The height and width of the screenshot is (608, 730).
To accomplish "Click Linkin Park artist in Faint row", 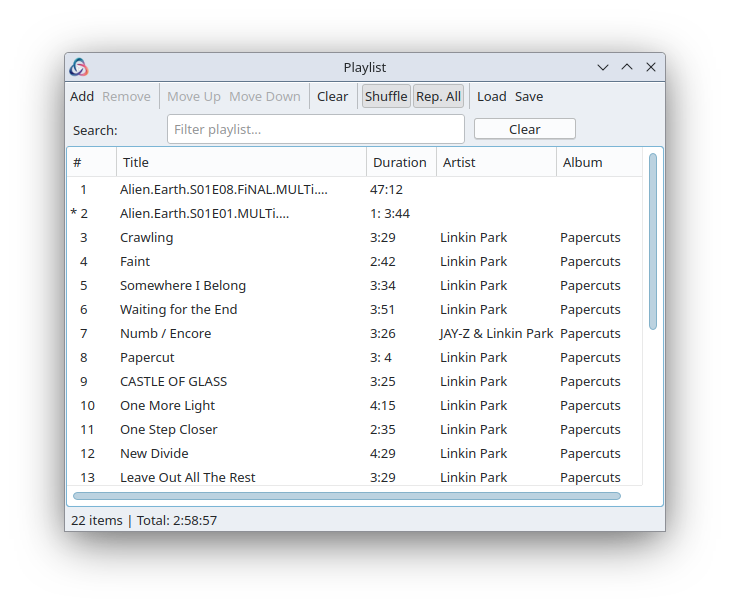I will pos(473,262).
